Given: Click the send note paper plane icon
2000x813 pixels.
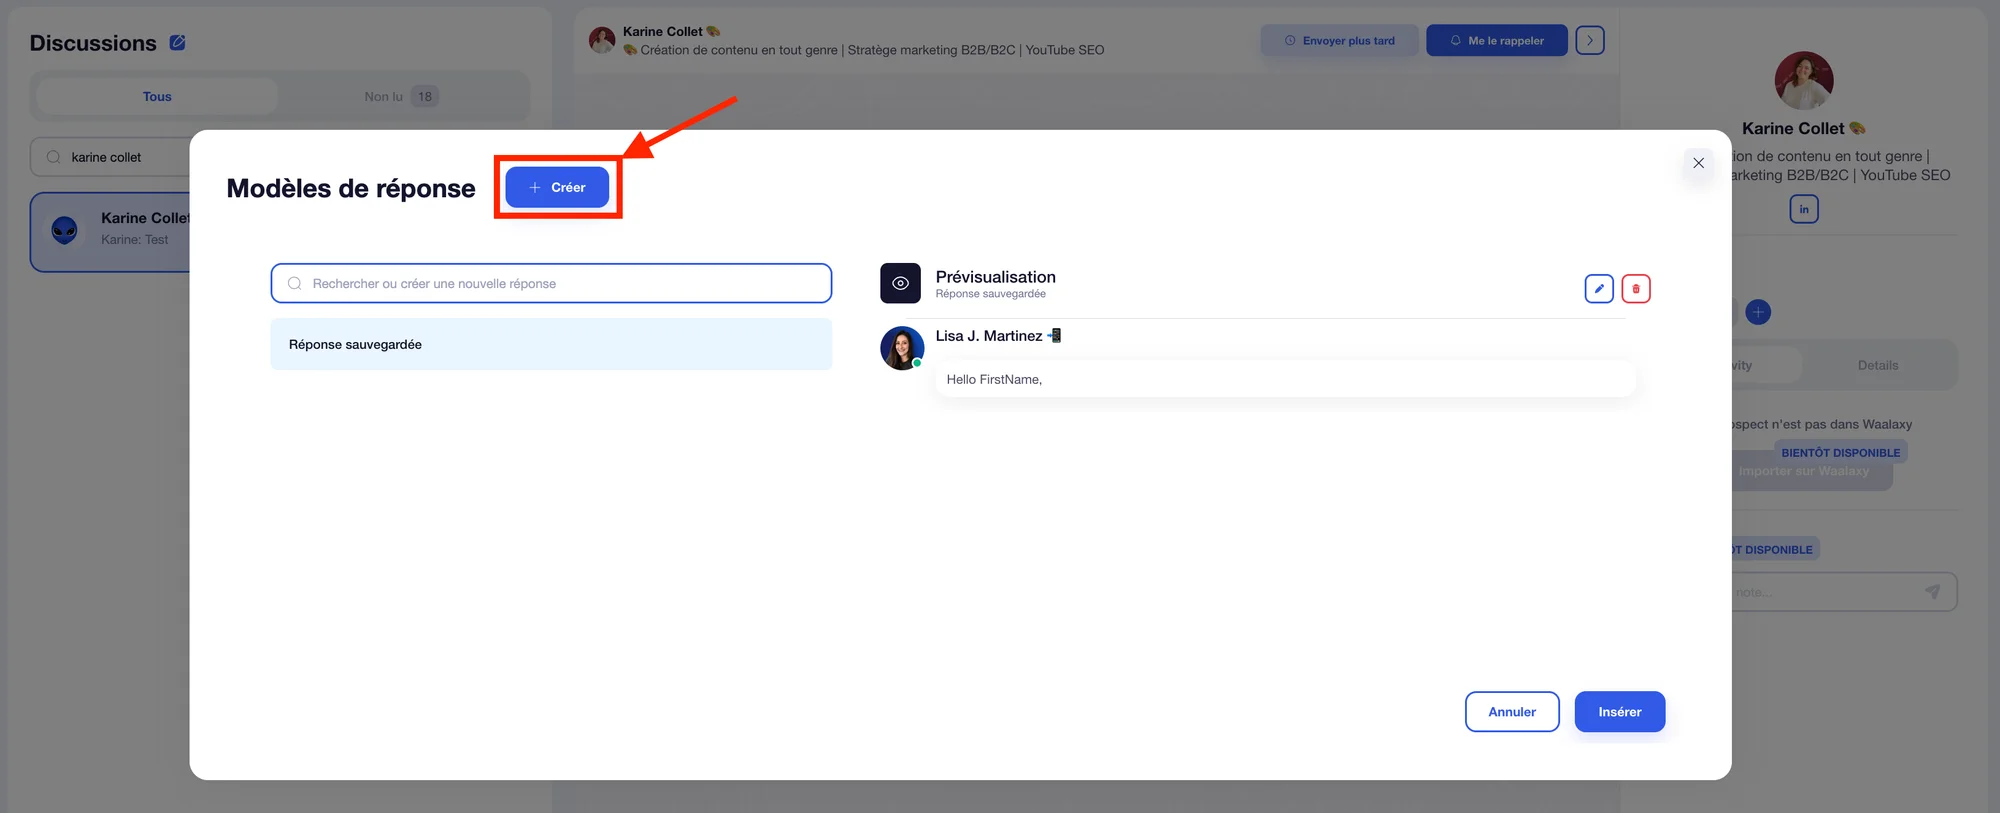Looking at the screenshot, I should (1932, 592).
